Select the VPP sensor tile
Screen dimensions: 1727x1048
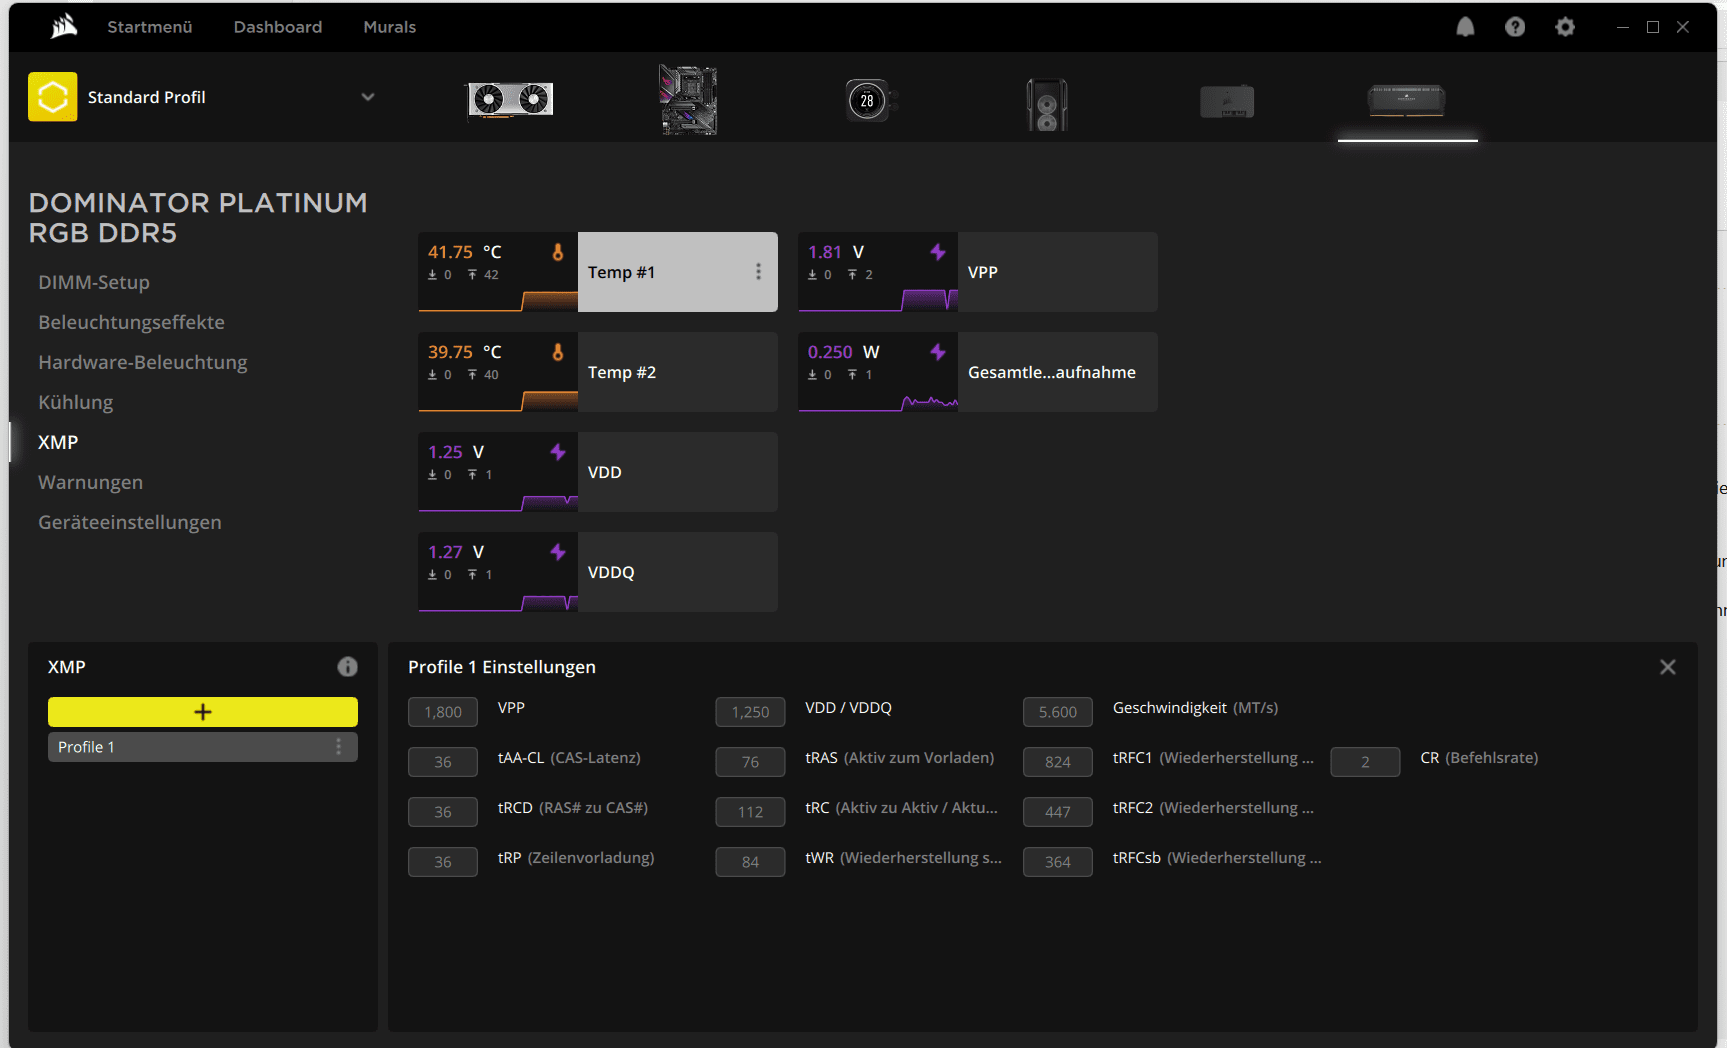point(978,272)
